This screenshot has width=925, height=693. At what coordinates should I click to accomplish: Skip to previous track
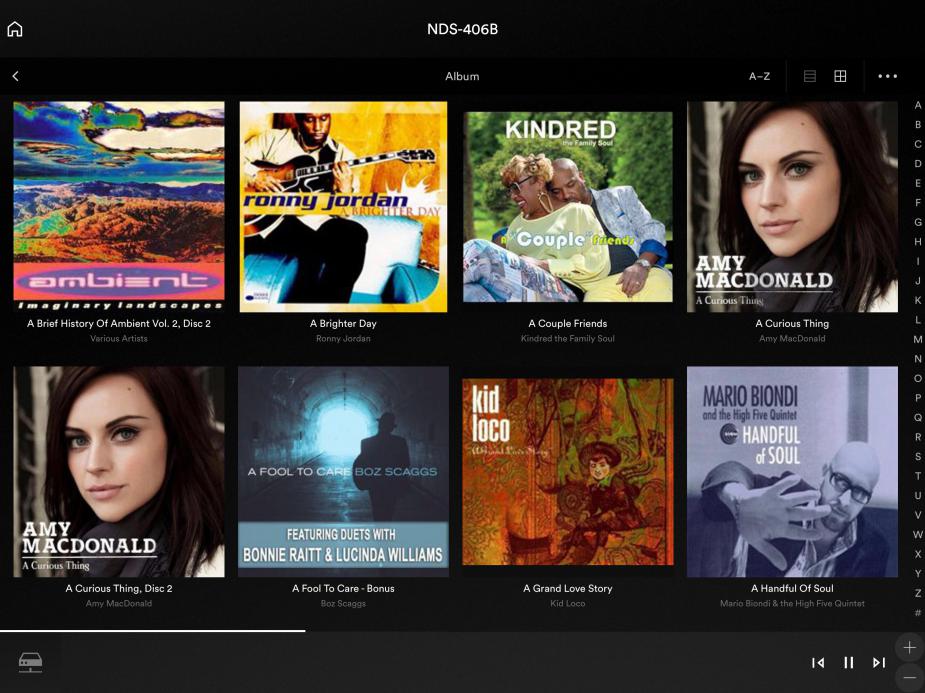[x=818, y=662]
